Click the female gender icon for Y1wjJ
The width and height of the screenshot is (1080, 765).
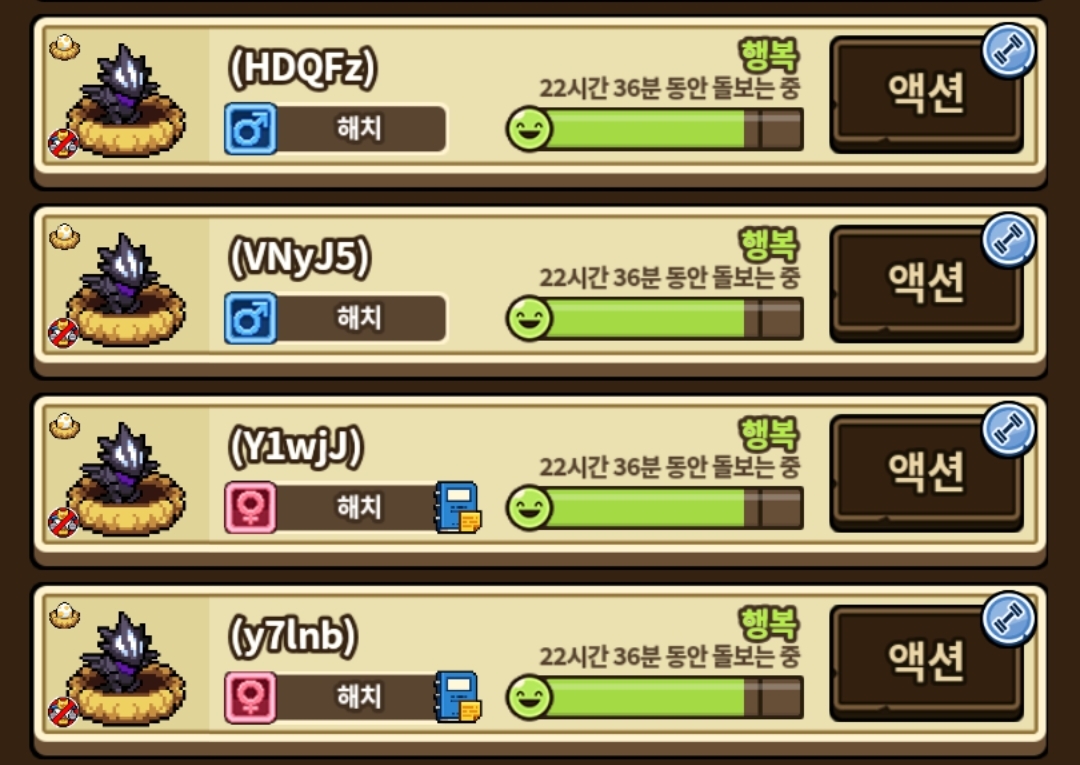251,507
